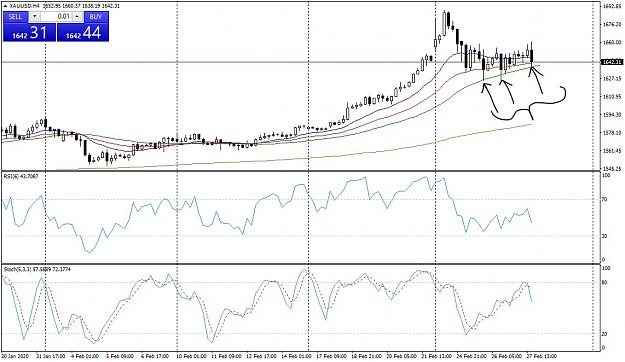
Task: Collapse the one-click trading panel triangle
Action: click(5, 6)
